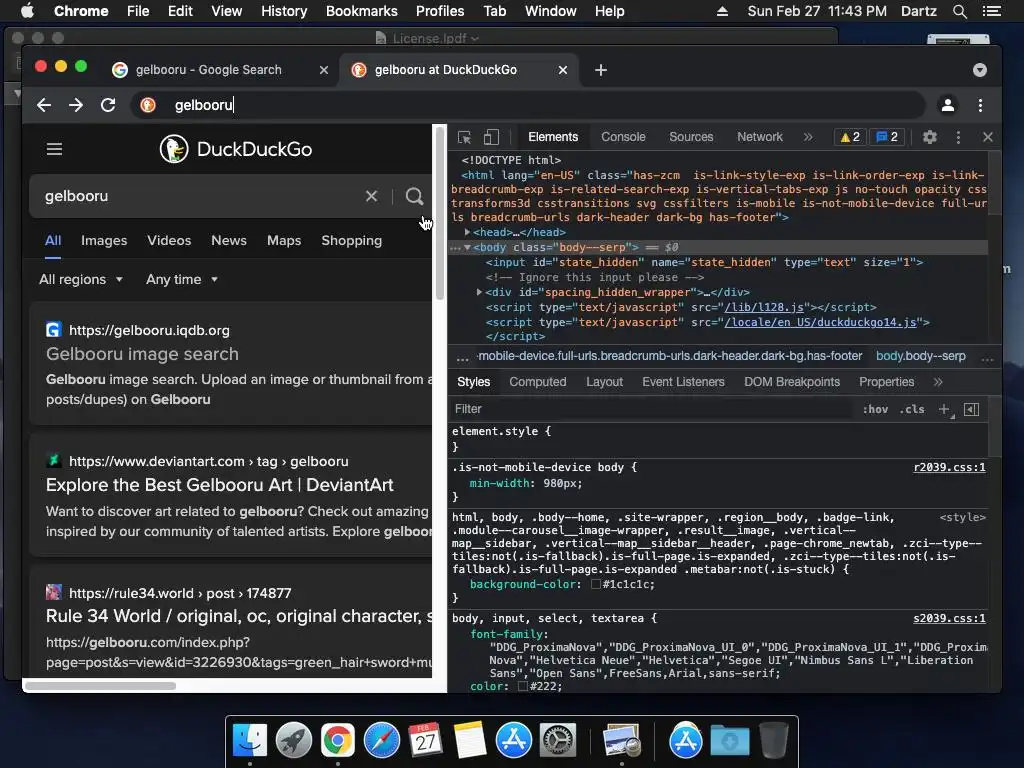
Task: Open the Computed styles tab
Action: (x=537, y=382)
